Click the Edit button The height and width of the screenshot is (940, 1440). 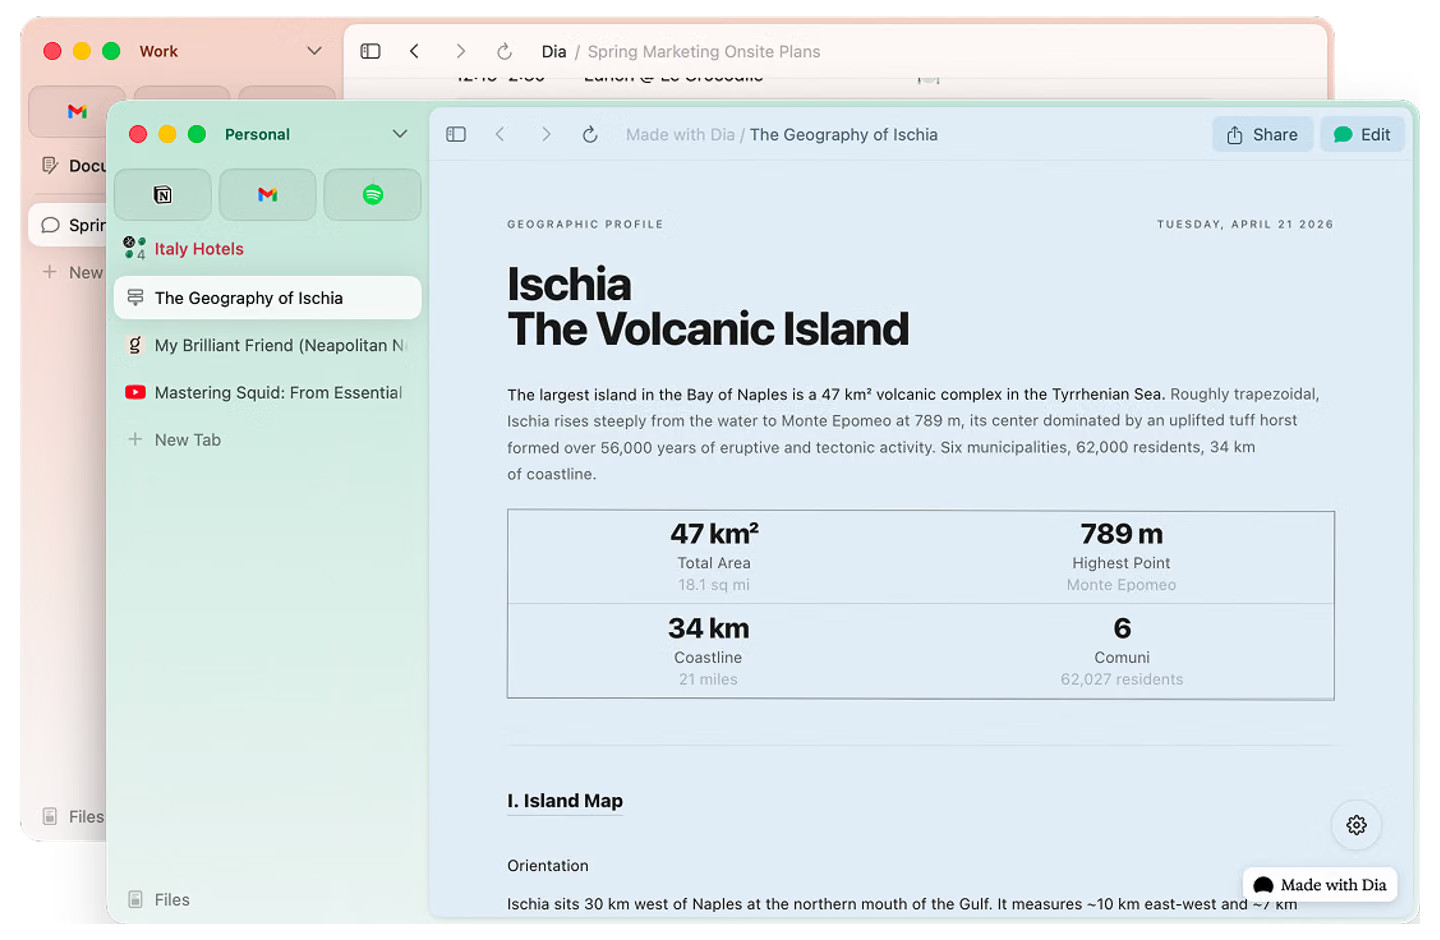pyautogui.click(x=1362, y=134)
